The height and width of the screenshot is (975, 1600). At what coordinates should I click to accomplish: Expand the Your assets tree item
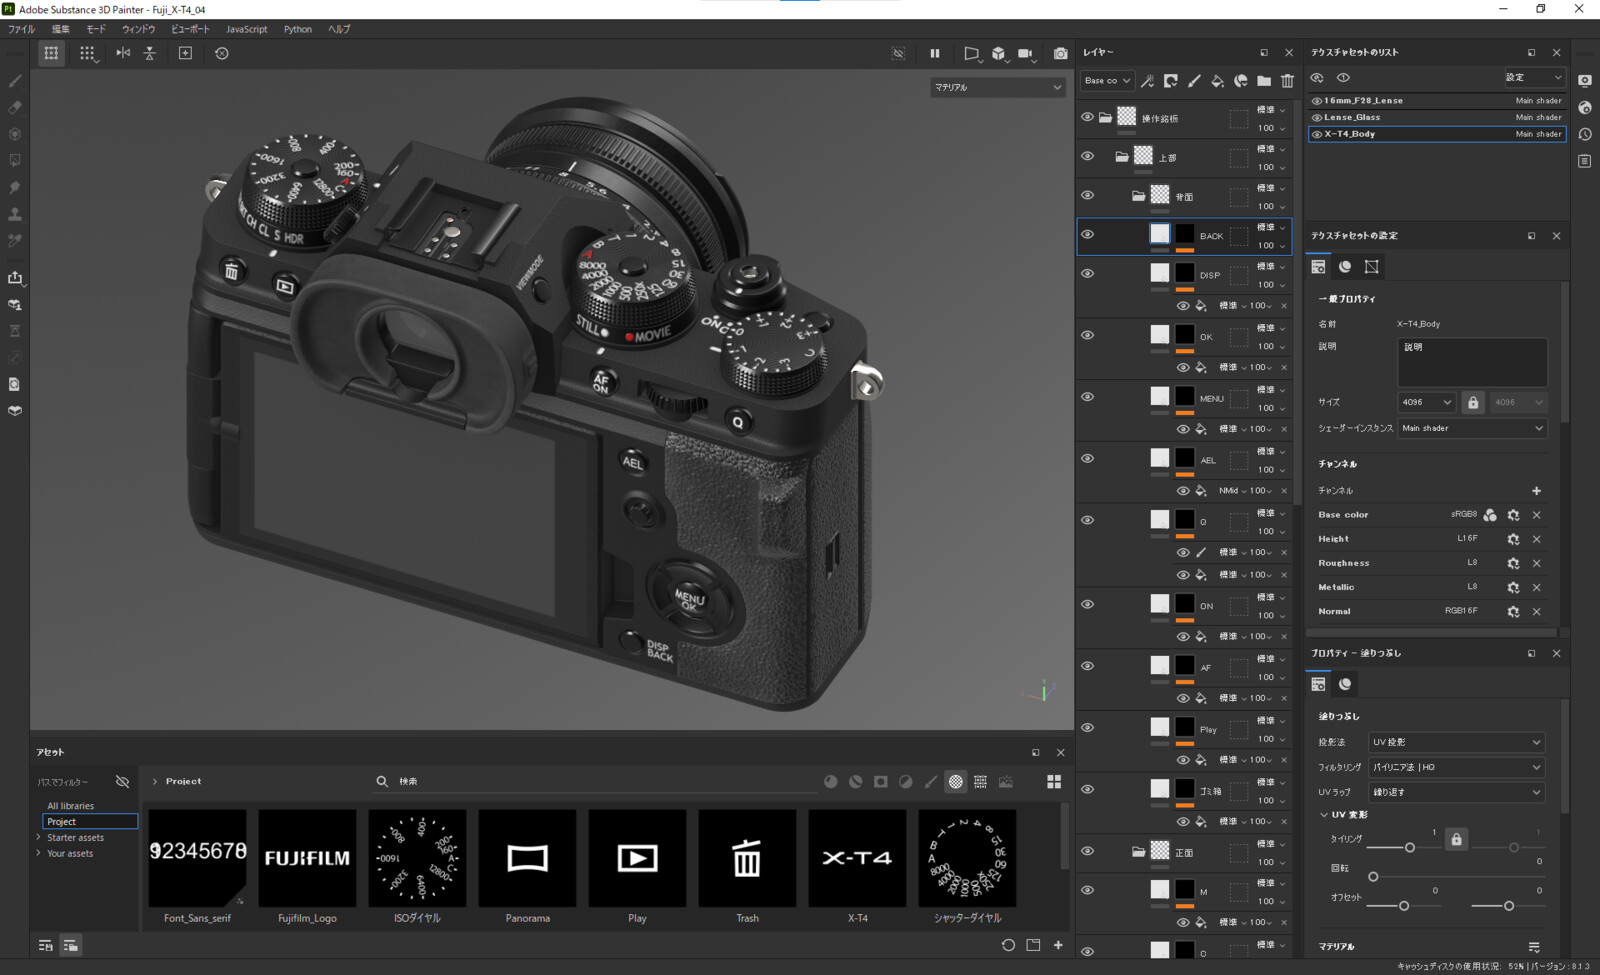click(x=39, y=853)
